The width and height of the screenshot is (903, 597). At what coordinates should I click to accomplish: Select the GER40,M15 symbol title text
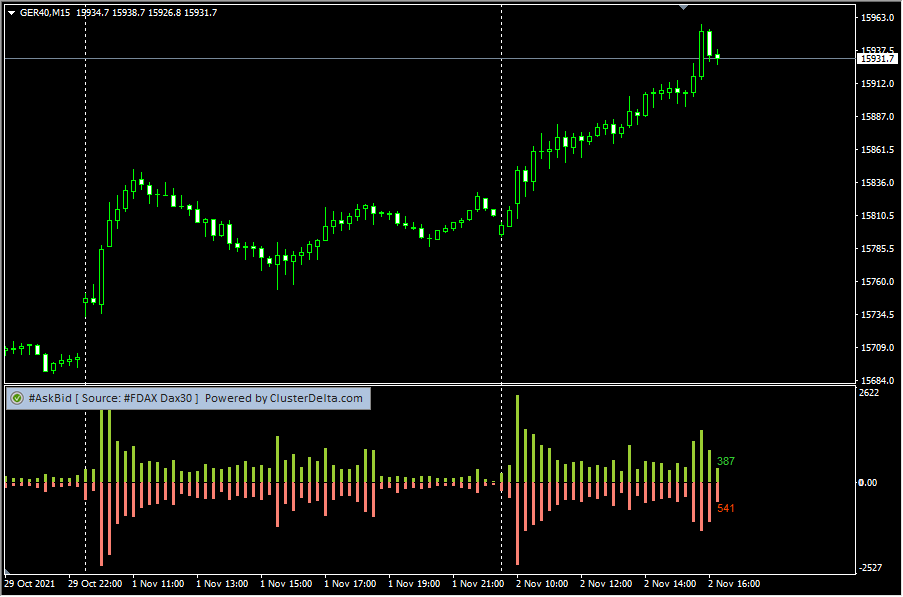(46, 12)
